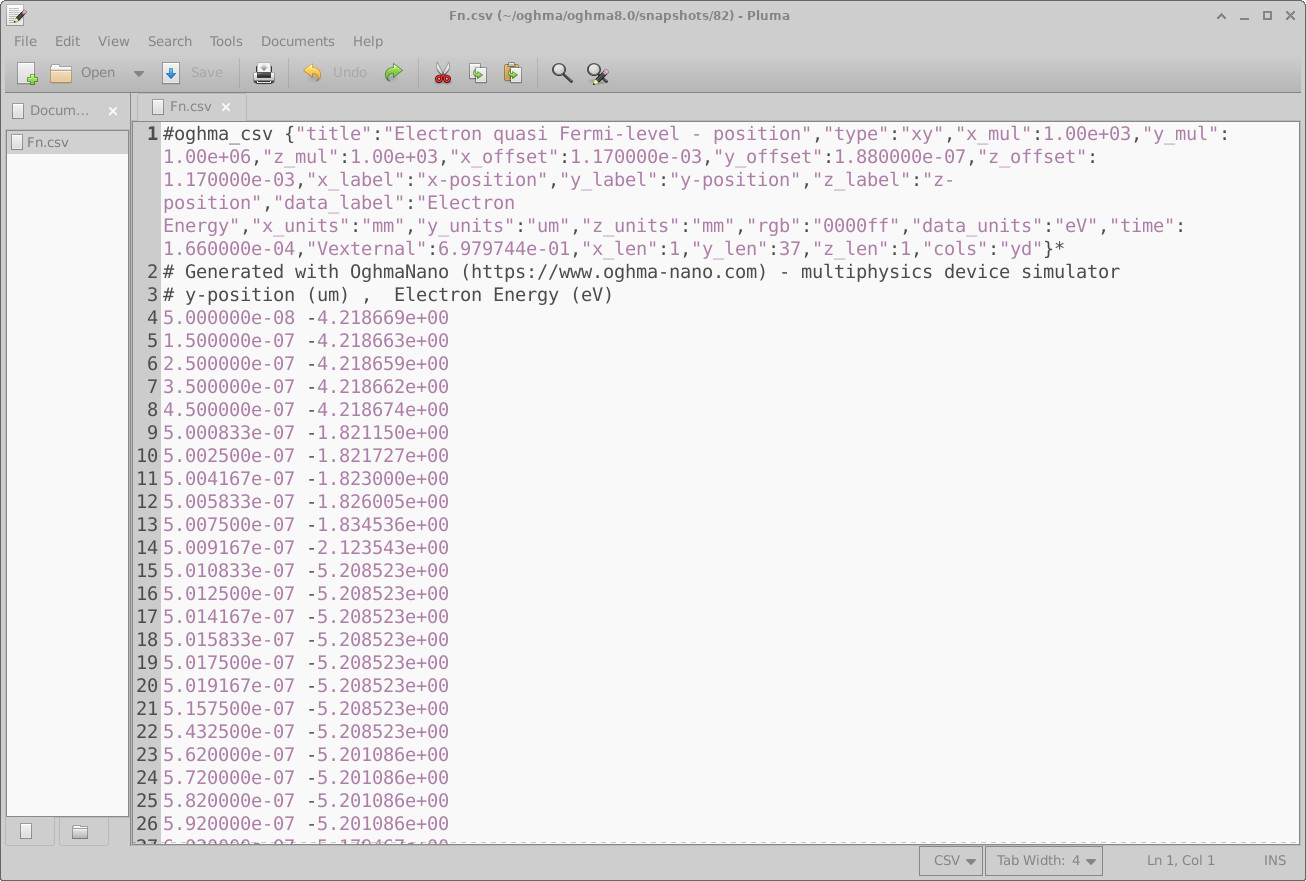Click the value -5.201086e+00 on line 26

[378, 824]
